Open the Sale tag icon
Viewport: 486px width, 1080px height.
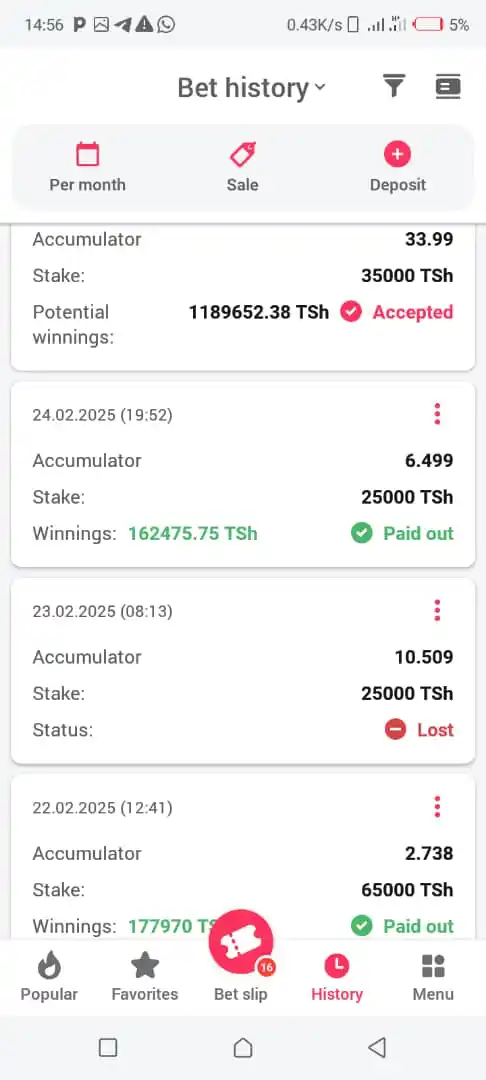[x=242, y=154]
